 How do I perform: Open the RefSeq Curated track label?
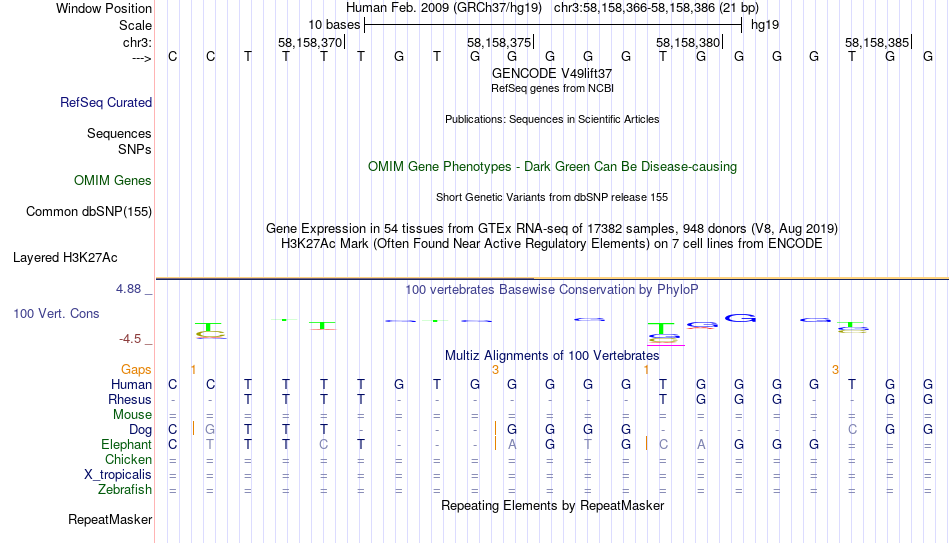pyautogui.click(x=106, y=102)
